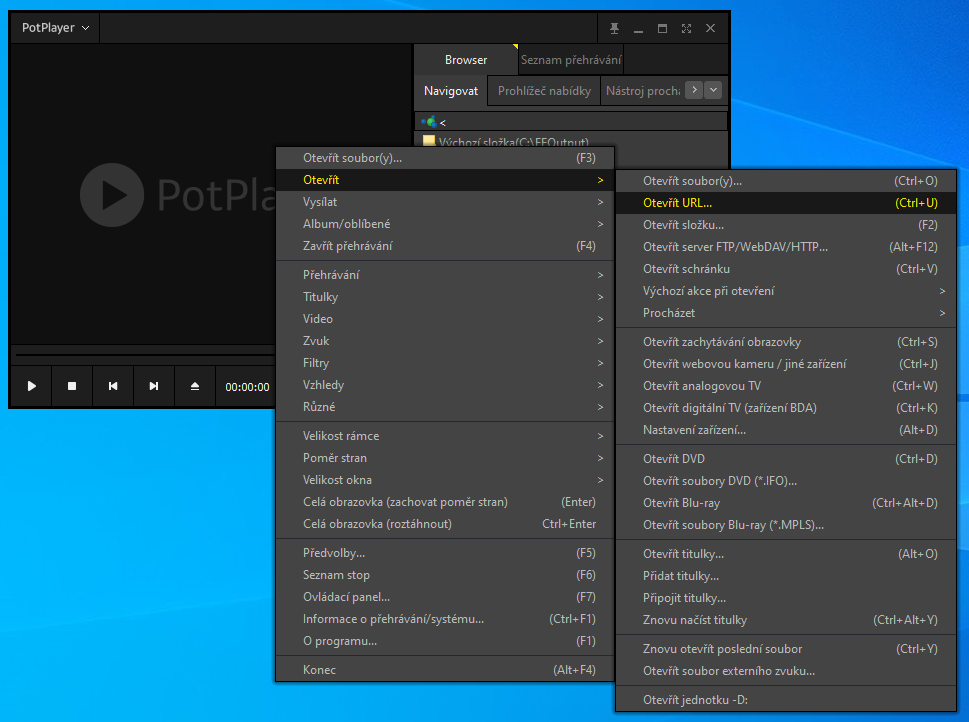Select Zavřít přehrávání
The height and width of the screenshot is (722, 969).
445,246
